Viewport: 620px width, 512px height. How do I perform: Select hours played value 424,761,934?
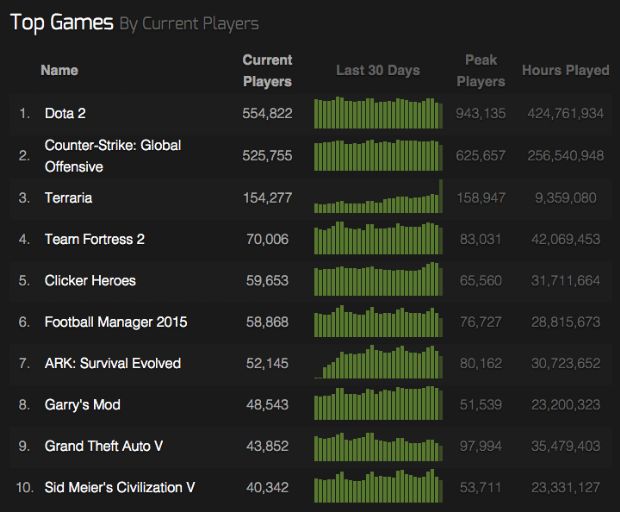click(x=565, y=113)
